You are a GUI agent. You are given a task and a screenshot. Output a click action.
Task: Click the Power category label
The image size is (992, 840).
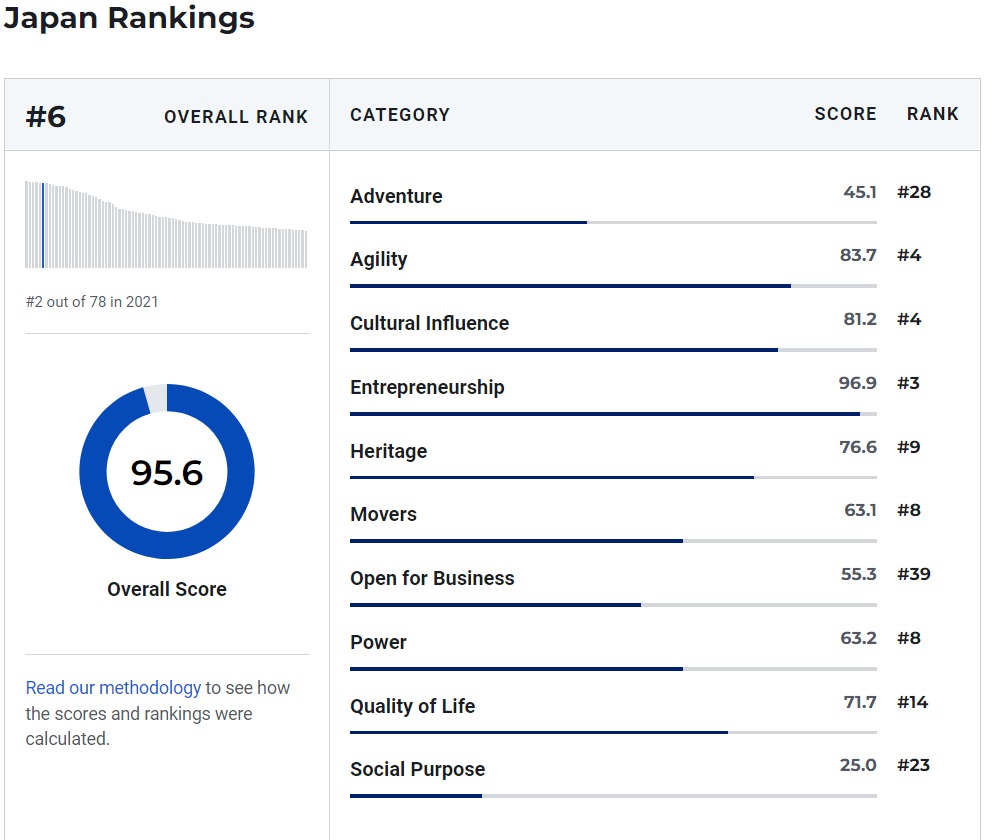[x=378, y=642]
